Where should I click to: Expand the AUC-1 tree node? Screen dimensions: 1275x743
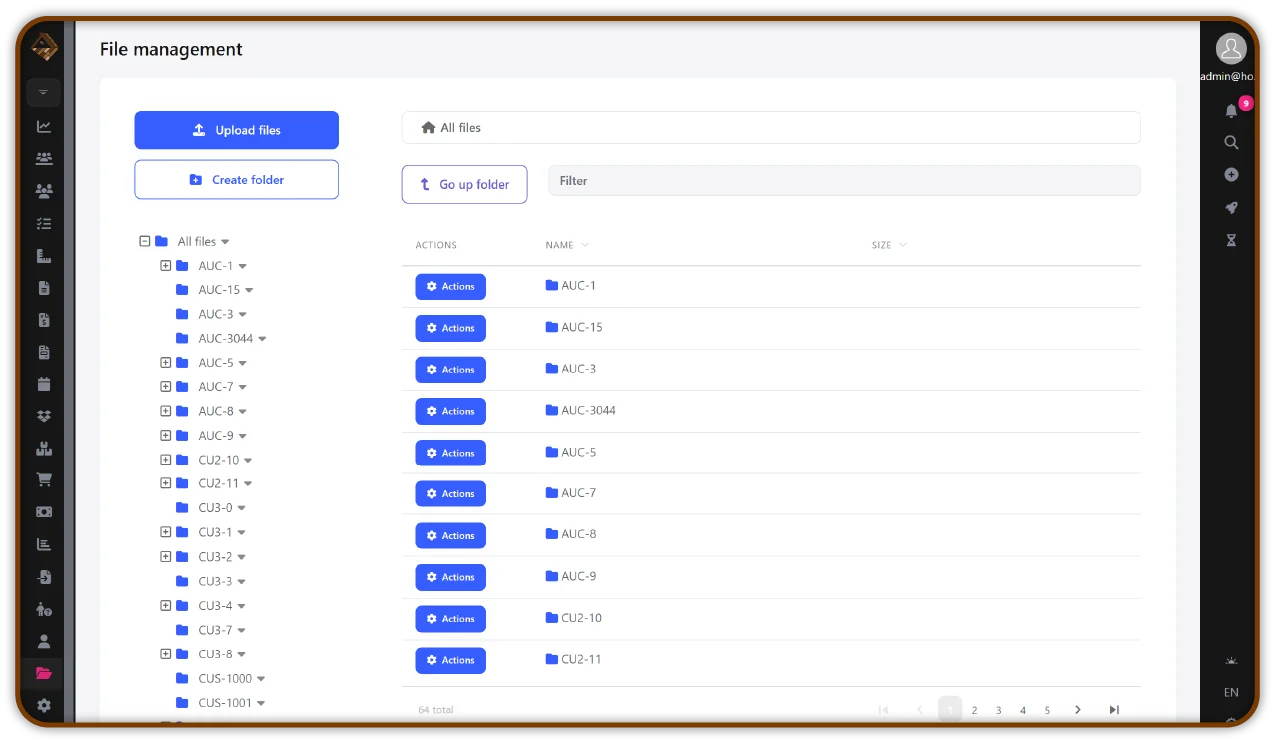(x=166, y=265)
